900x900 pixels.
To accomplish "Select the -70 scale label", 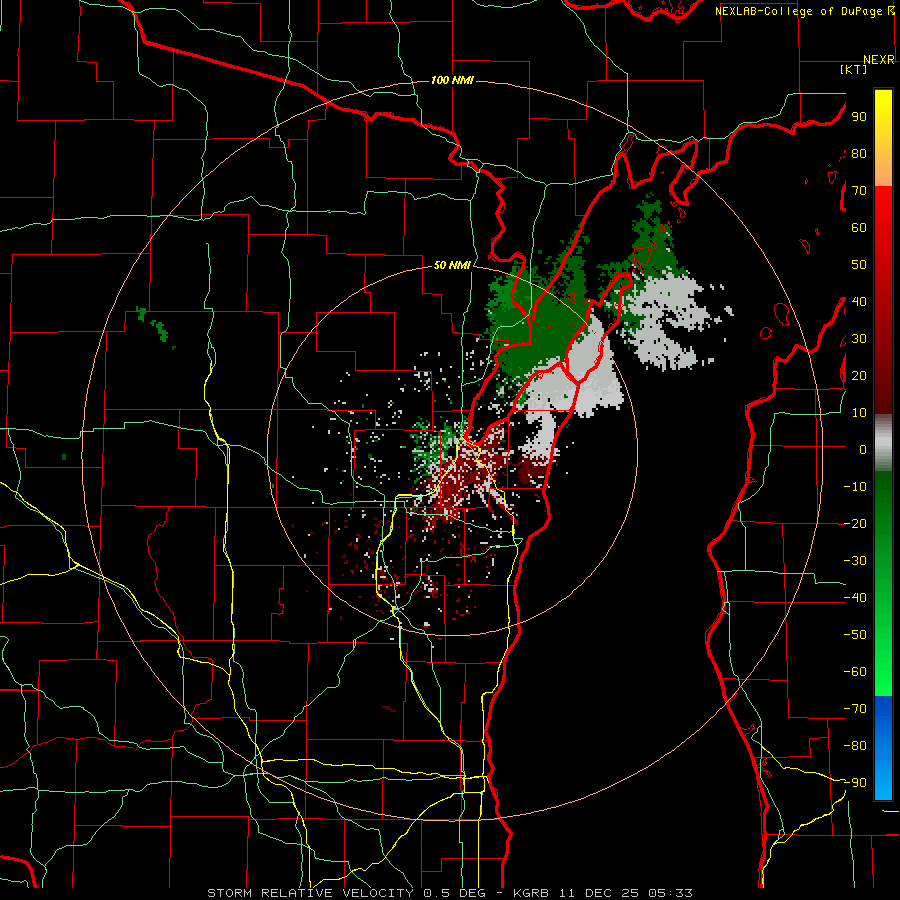I will tap(855, 709).
